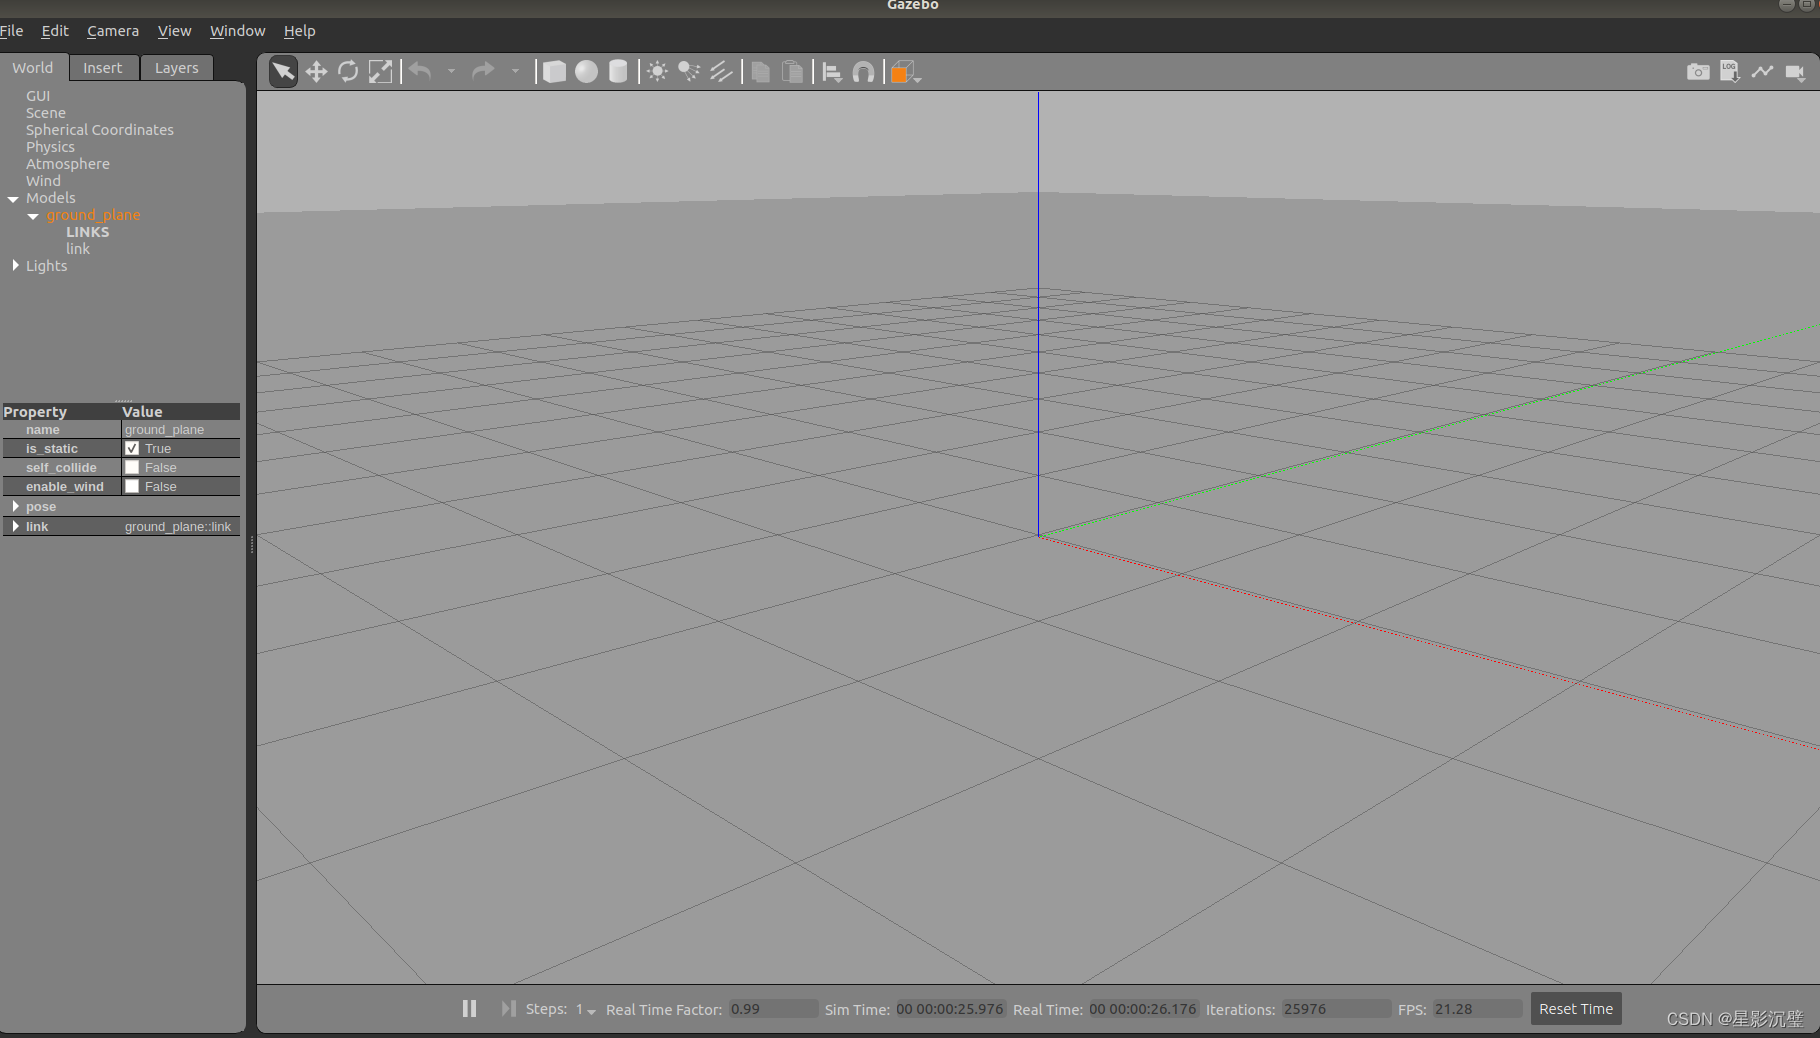
Task: Insert a sphere shape
Action: [586, 72]
